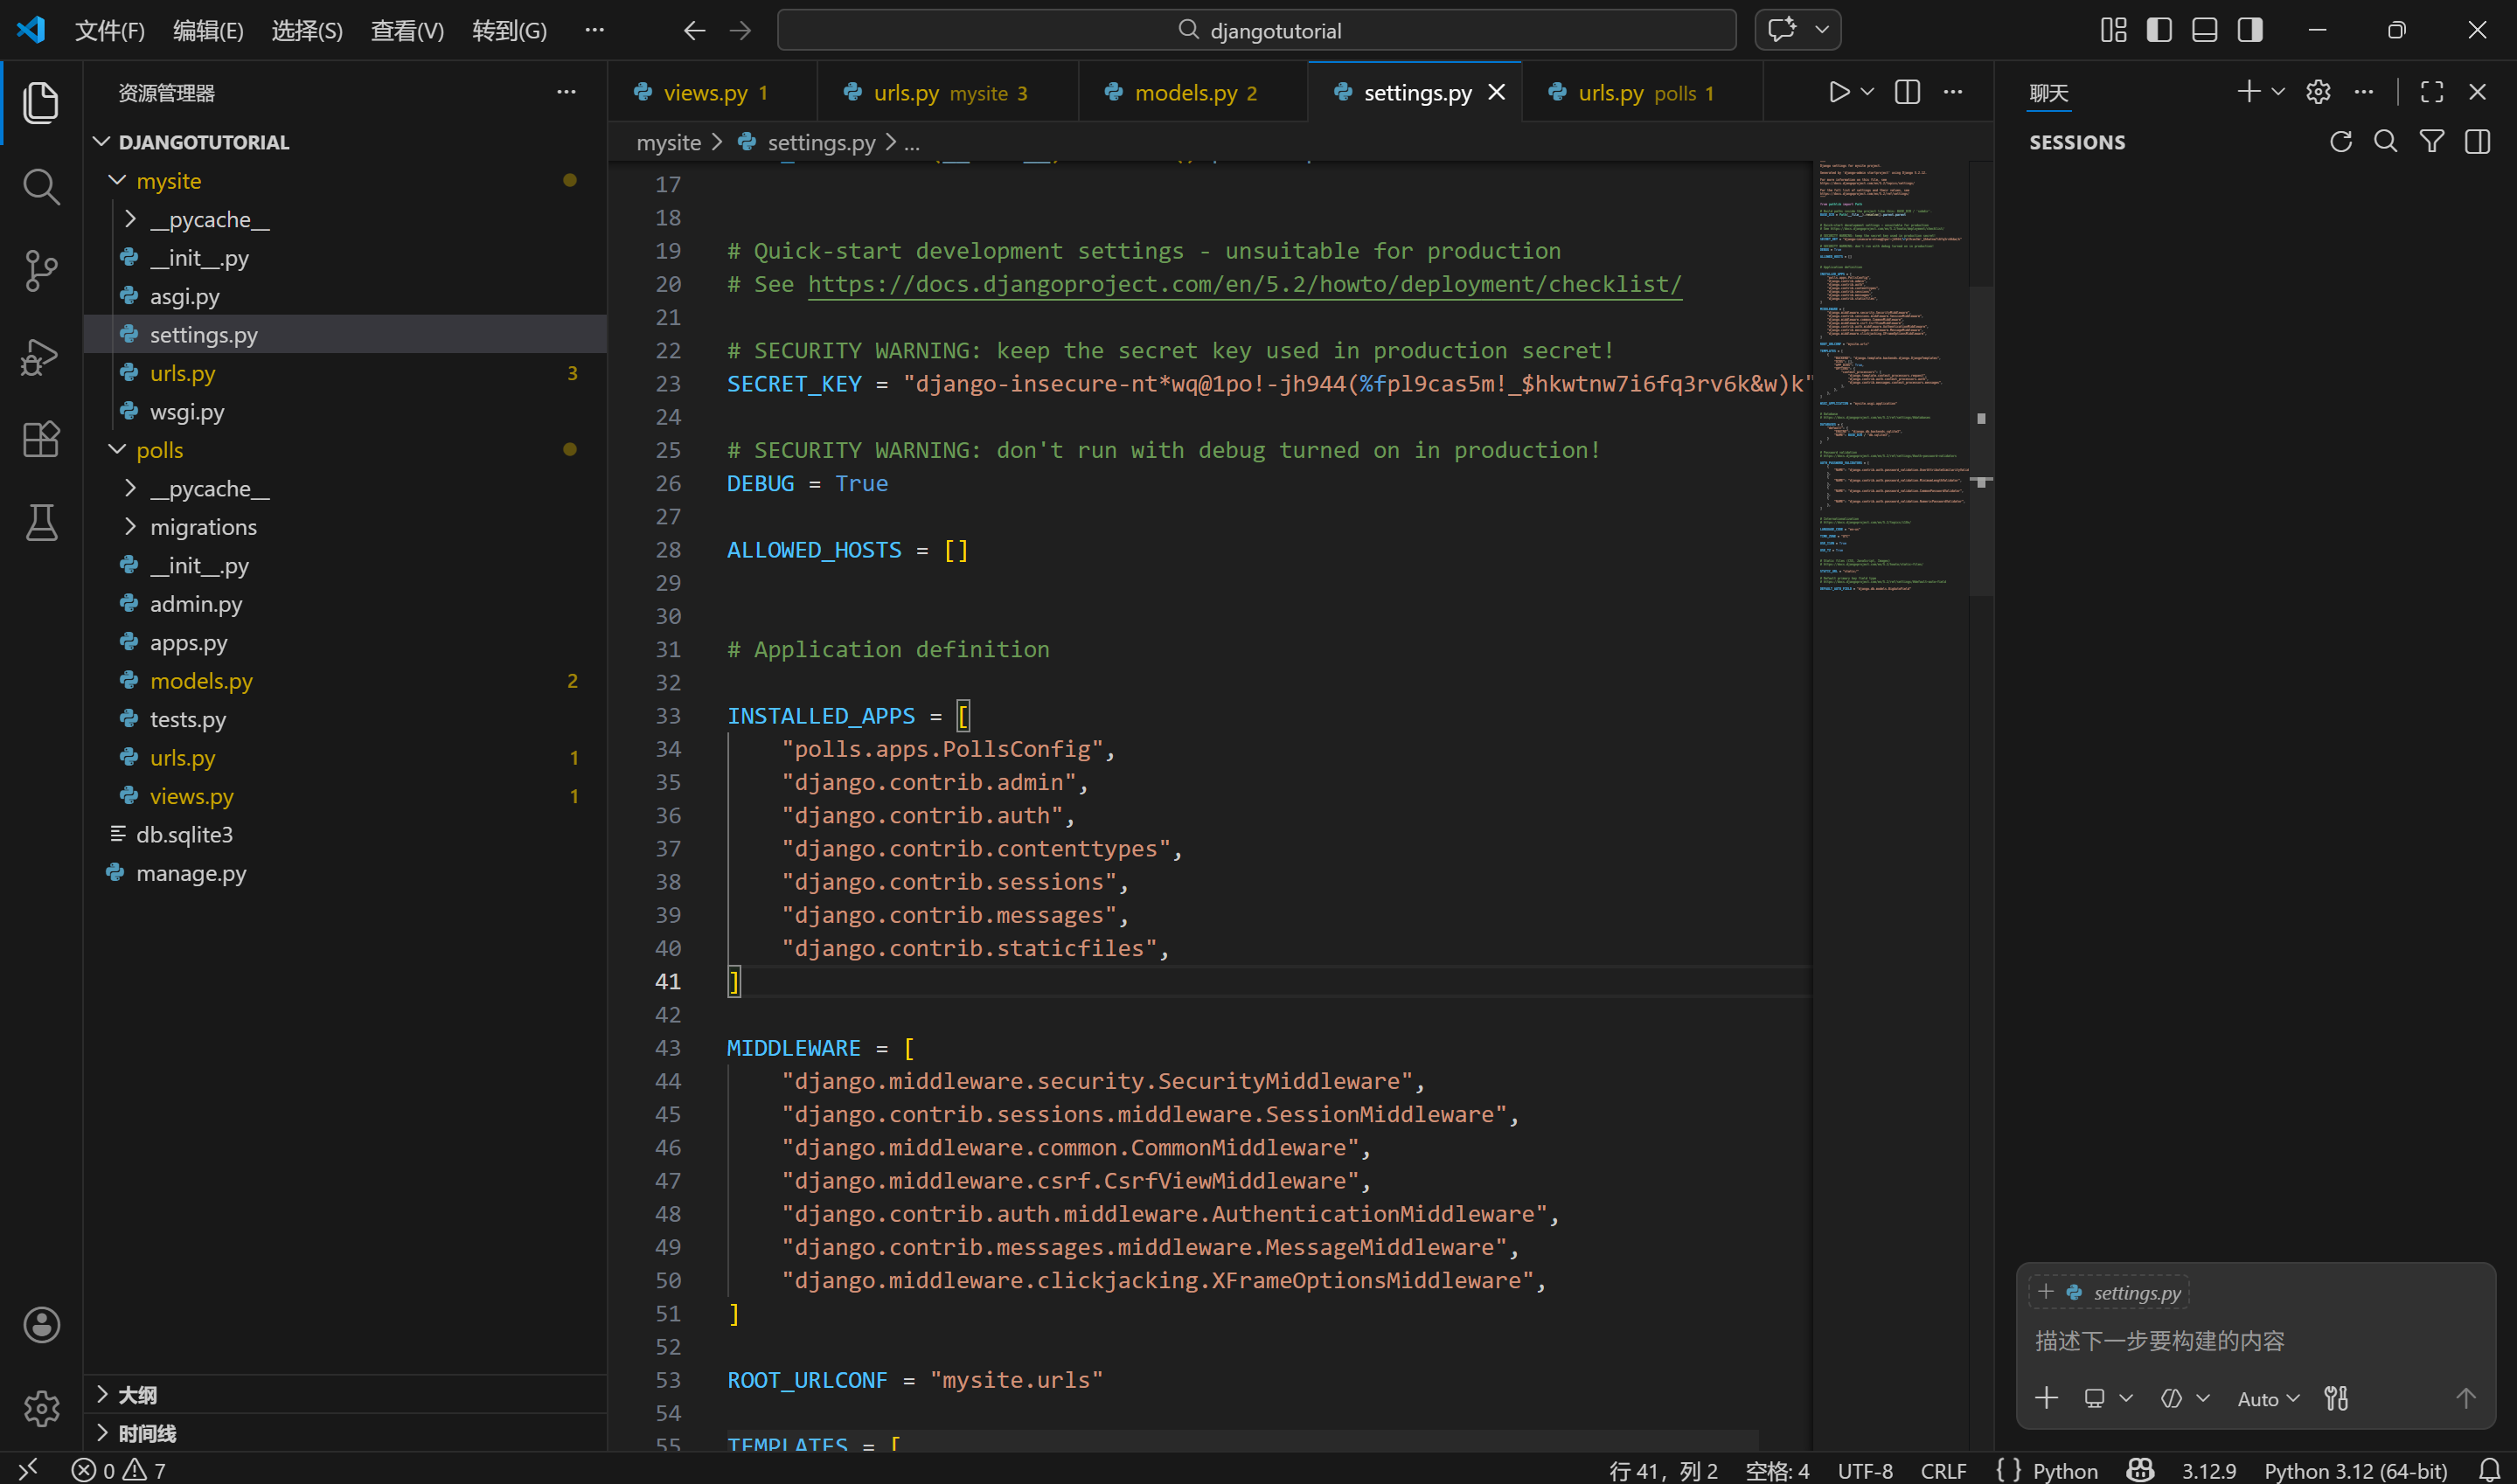Open Run and Debug view
The width and height of the screenshot is (2517, 1484).
pos(41,355)
